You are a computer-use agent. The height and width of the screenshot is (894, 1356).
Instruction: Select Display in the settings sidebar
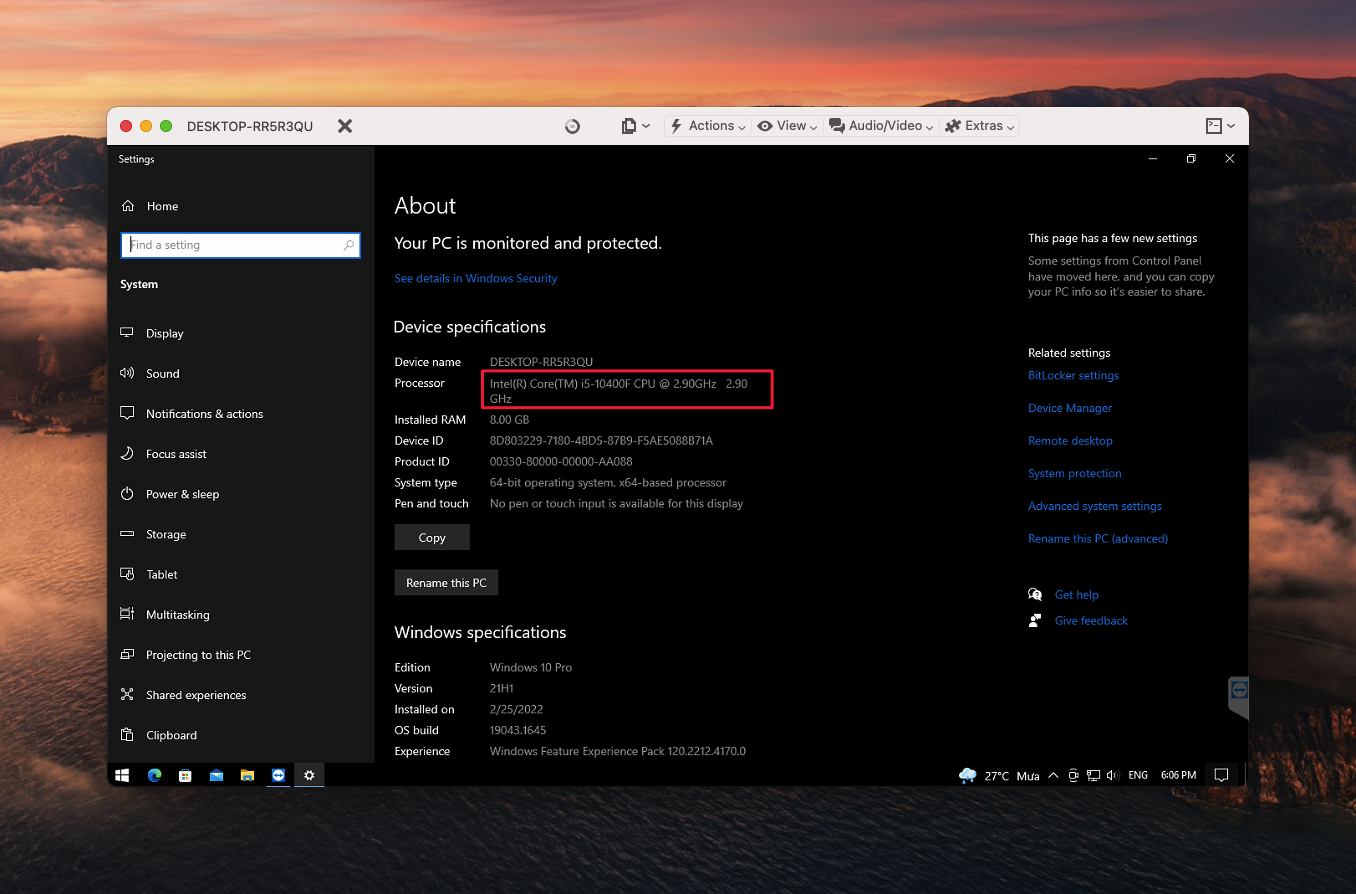(x=165, y=333)
